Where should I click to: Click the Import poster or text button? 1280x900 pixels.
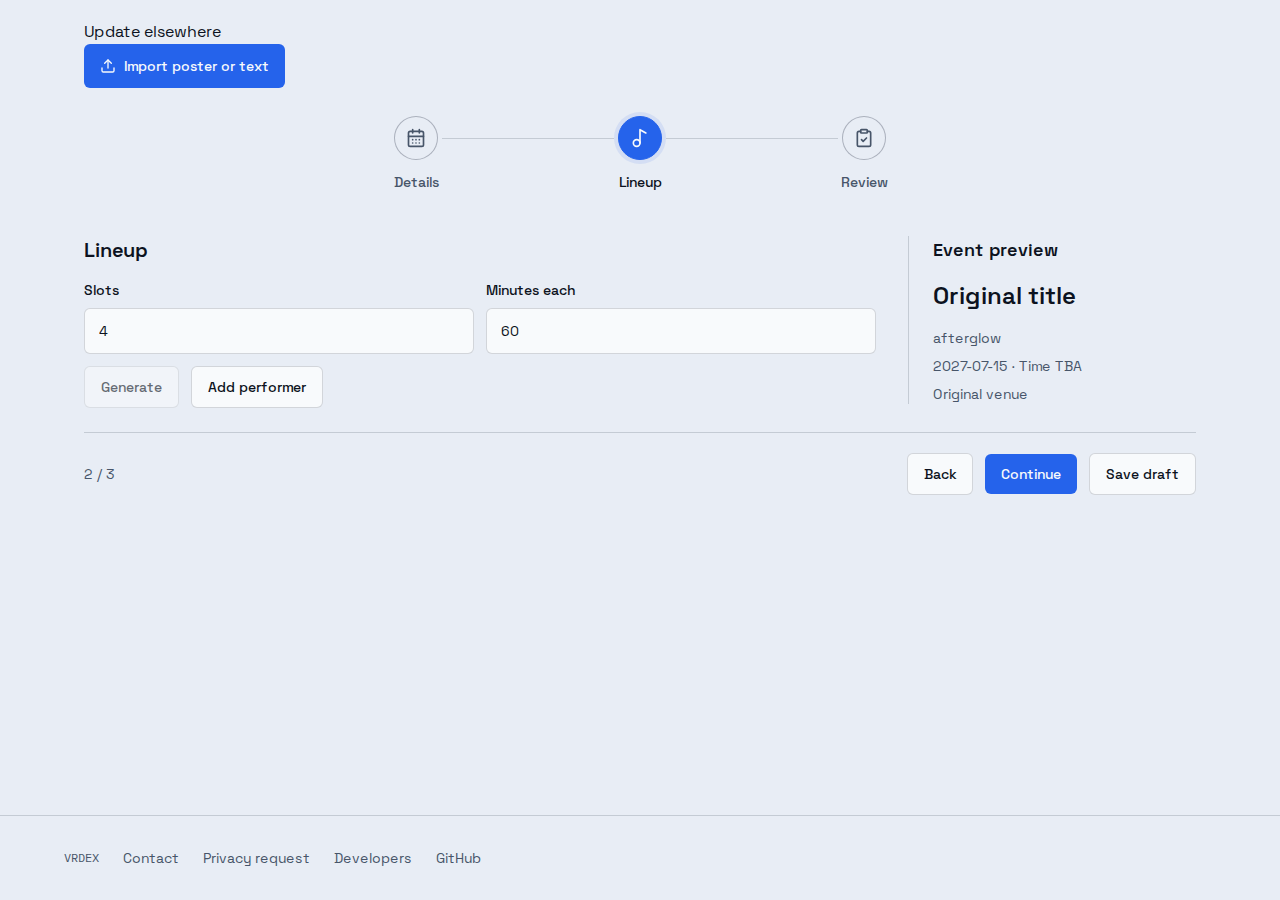[184, 66]
